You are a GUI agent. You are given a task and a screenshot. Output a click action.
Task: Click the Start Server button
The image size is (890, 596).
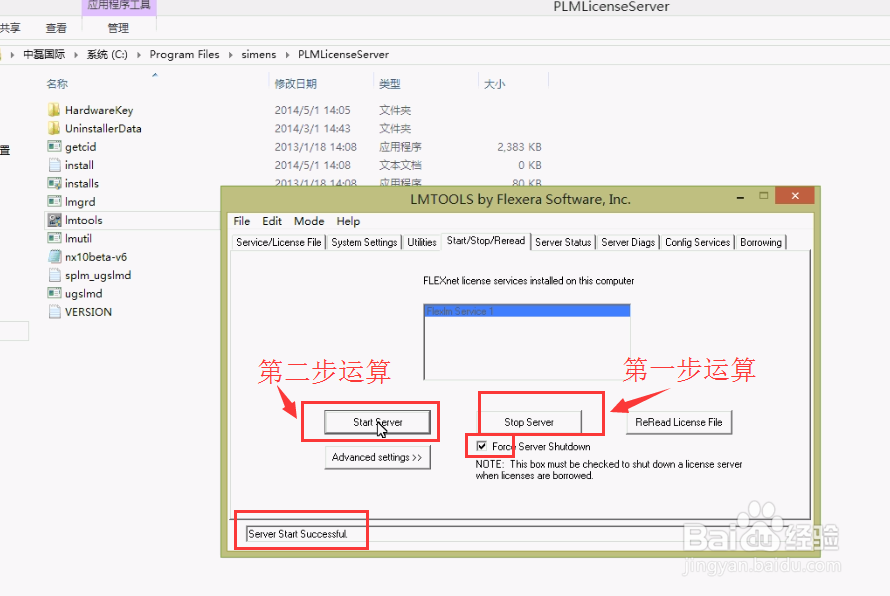(x=377, y=422)
